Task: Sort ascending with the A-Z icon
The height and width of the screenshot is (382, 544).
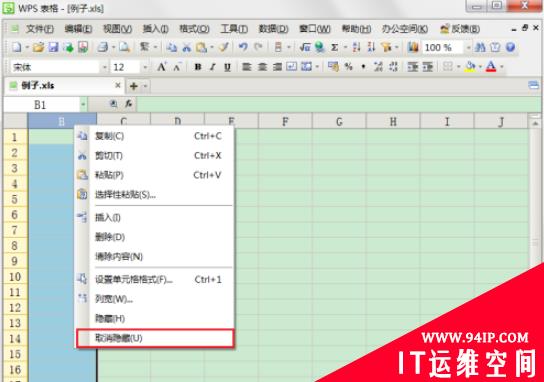Action: (356, 47)
